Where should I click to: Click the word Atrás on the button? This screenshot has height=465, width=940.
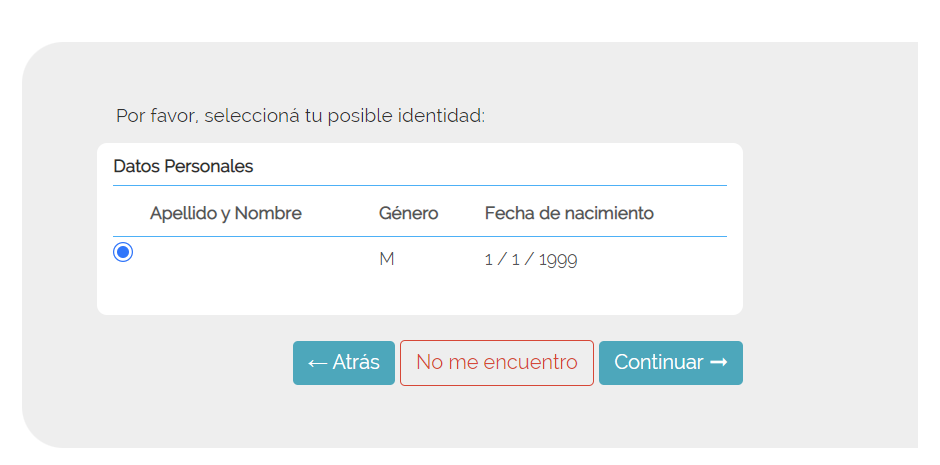tap(356, 362)
